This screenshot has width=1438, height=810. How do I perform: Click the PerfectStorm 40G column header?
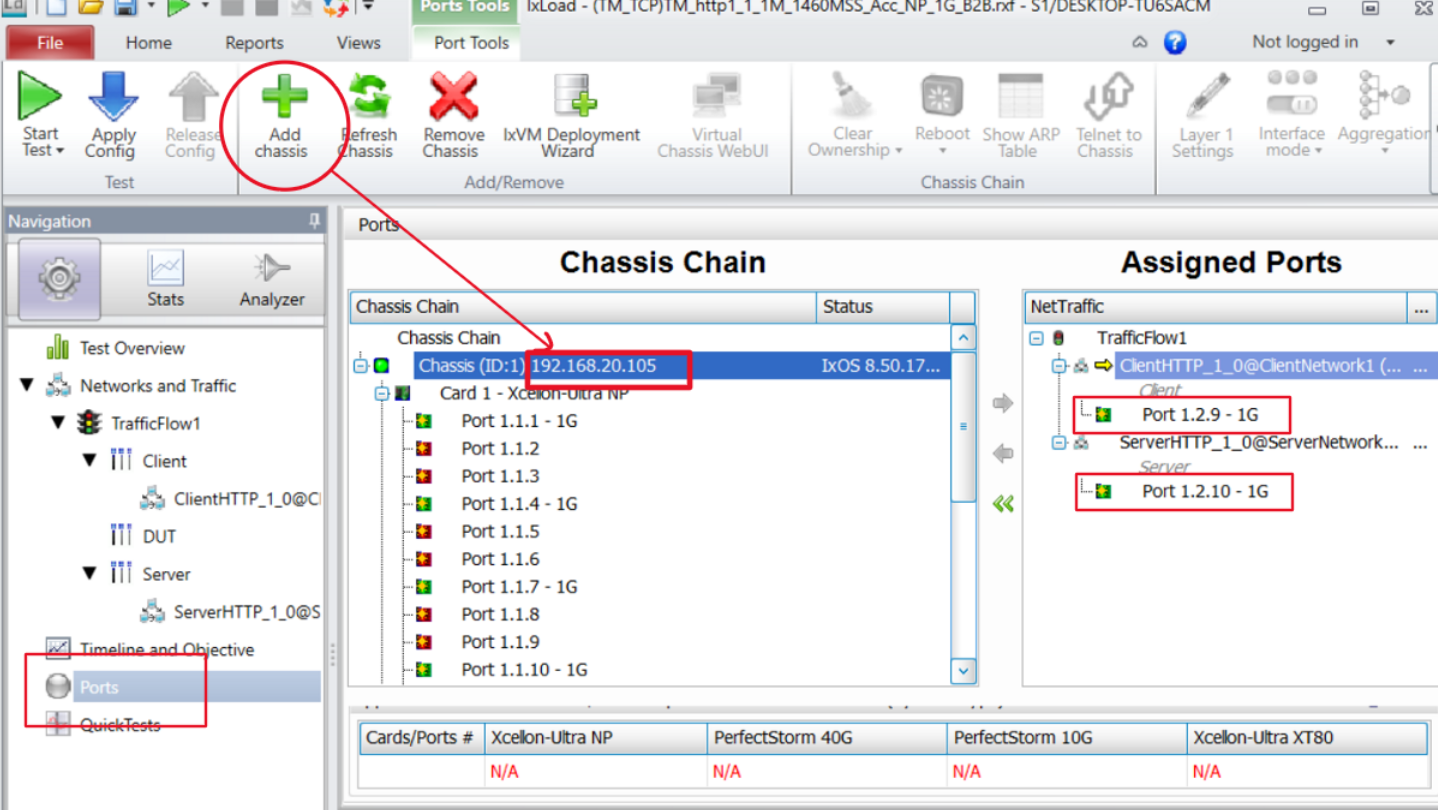point(825,738)
